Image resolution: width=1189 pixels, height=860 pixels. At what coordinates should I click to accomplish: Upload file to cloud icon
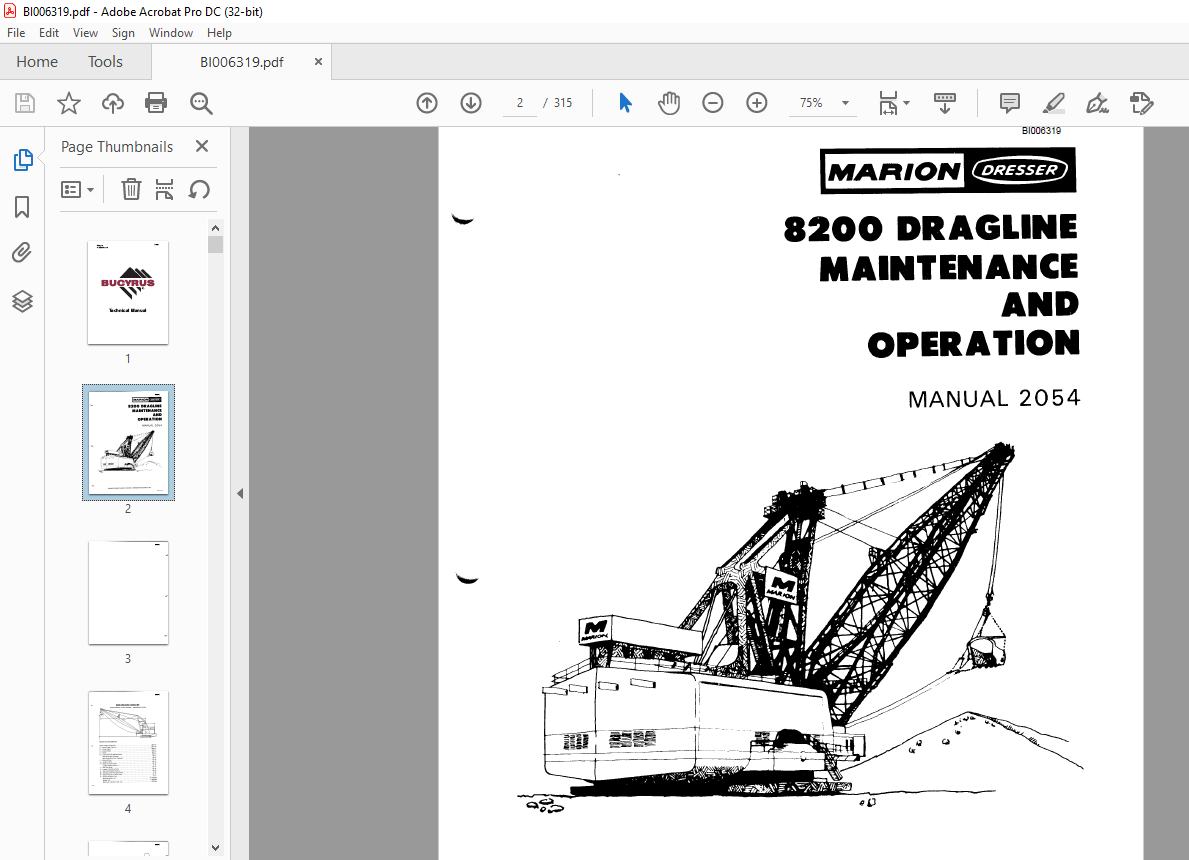[x=113, y=103]
